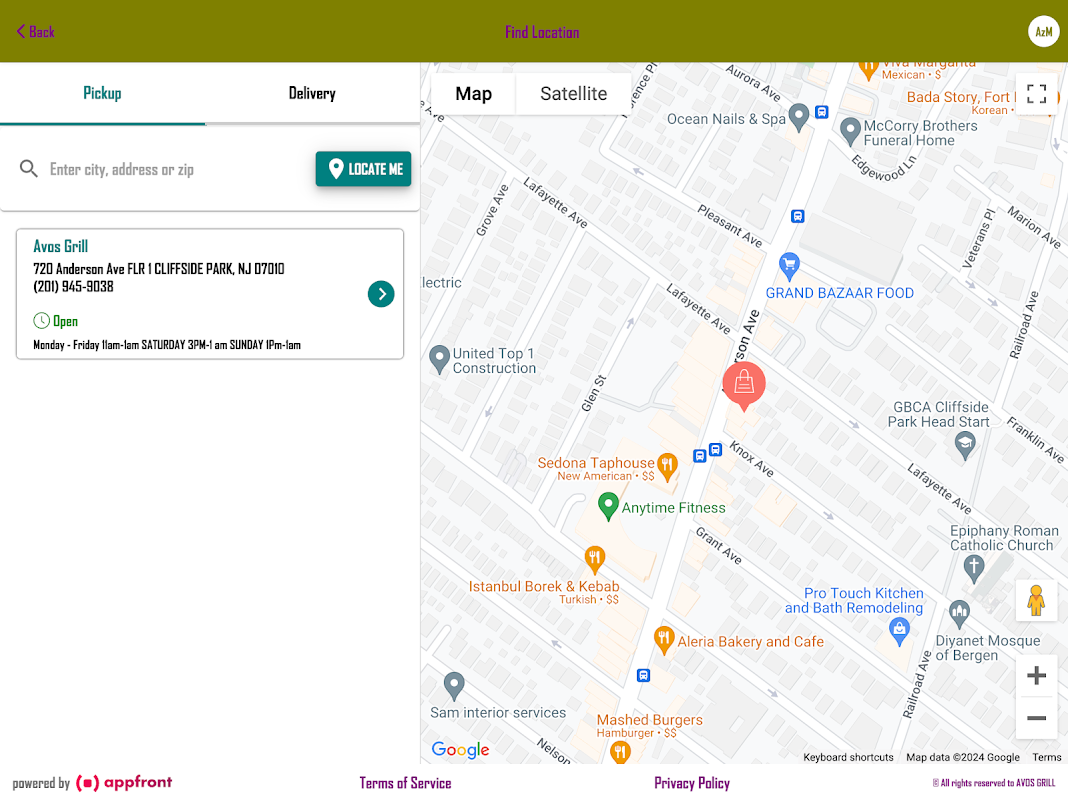
Task: Switch to the Delivery tab
Action: pyautogui.click(x=312, y=93)
